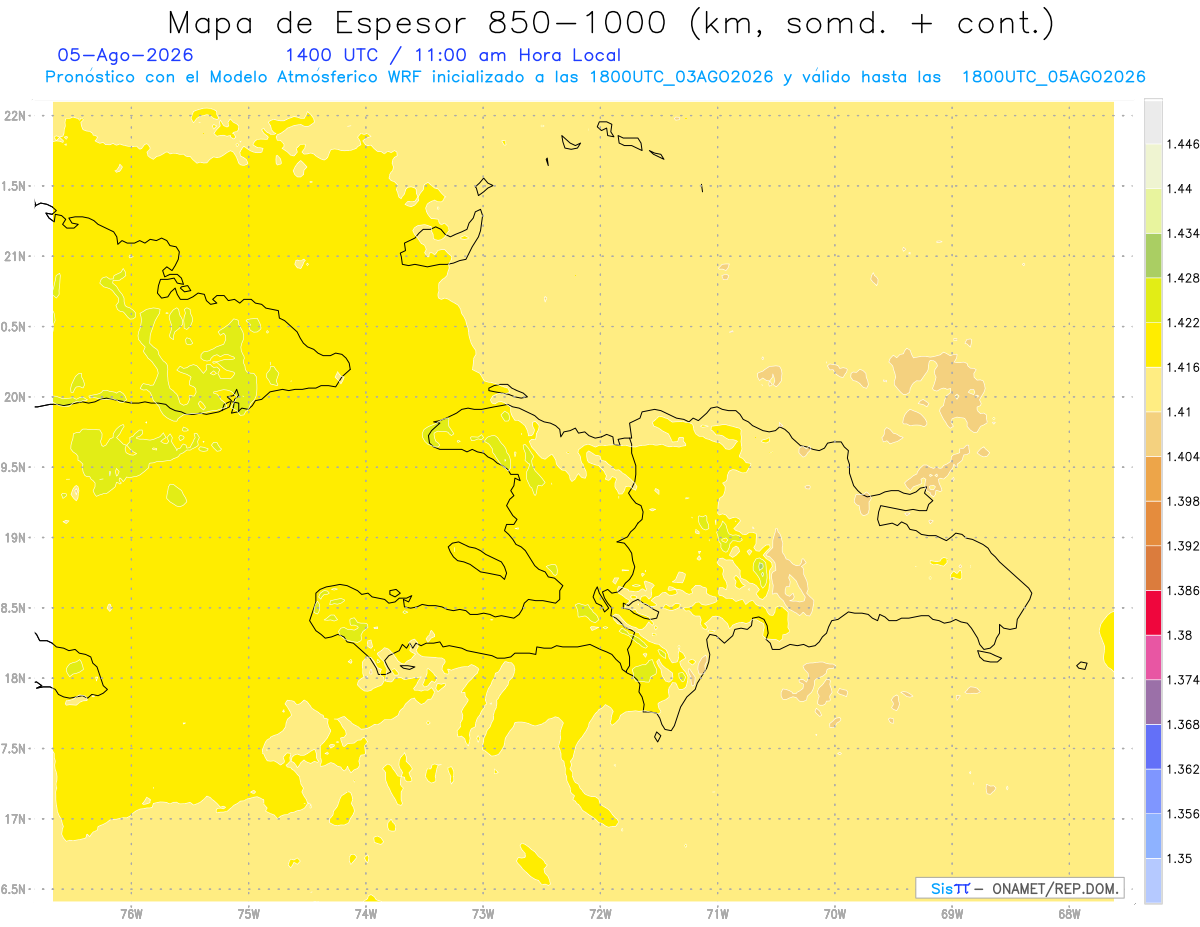Click the legend value '1.446'

[1183, 144]
